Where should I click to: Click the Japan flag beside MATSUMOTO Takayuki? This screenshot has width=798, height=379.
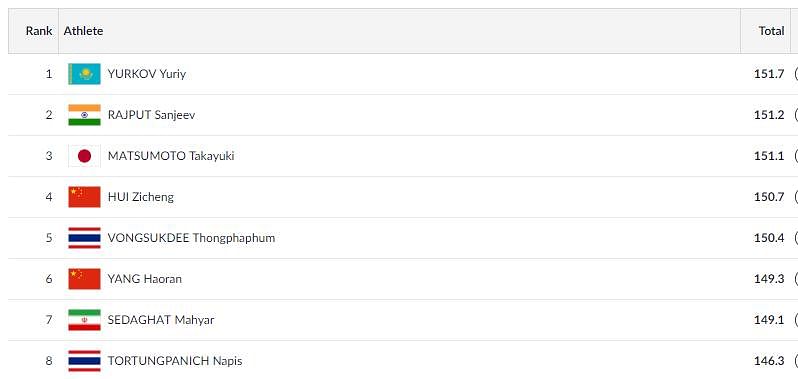[x=84, y=156]
